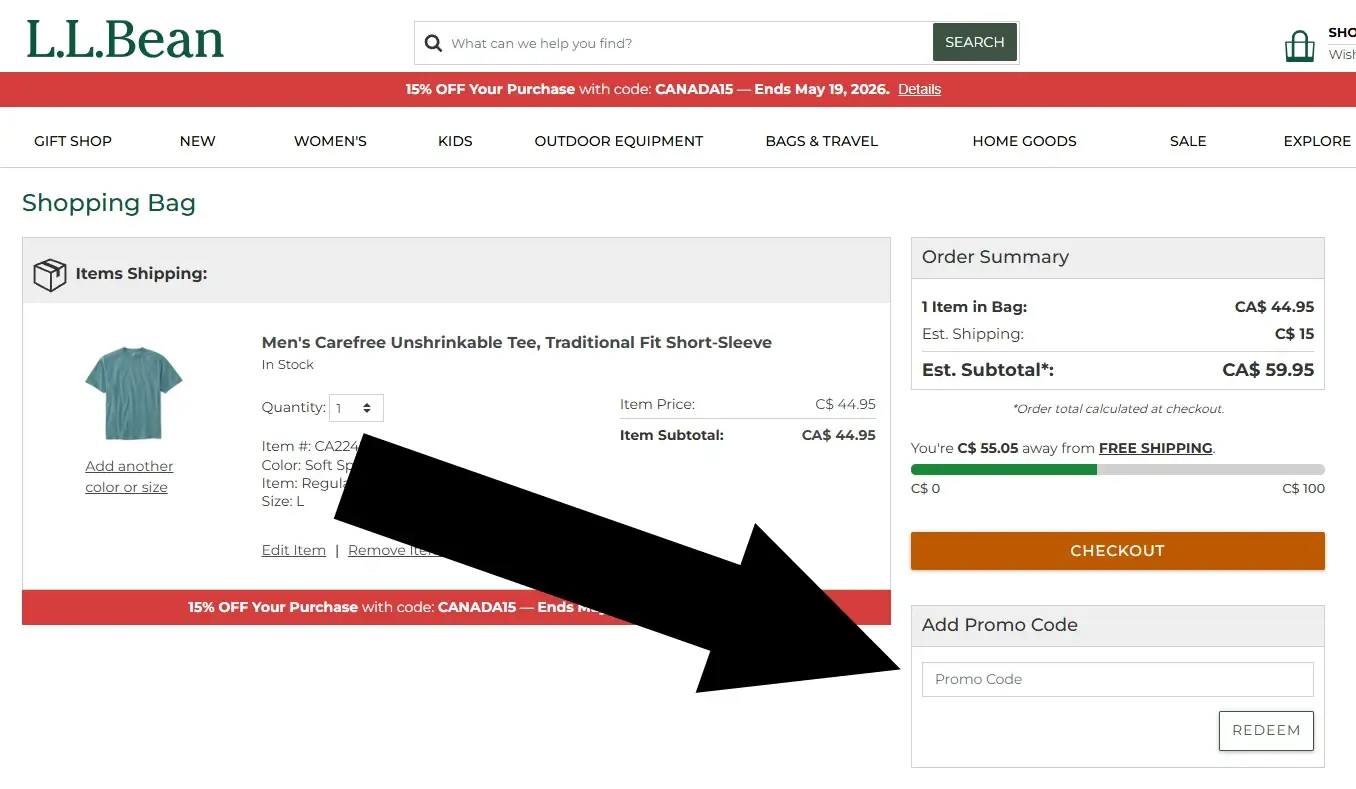
Task: Open the SALE menu
Action: (1188, 141)
